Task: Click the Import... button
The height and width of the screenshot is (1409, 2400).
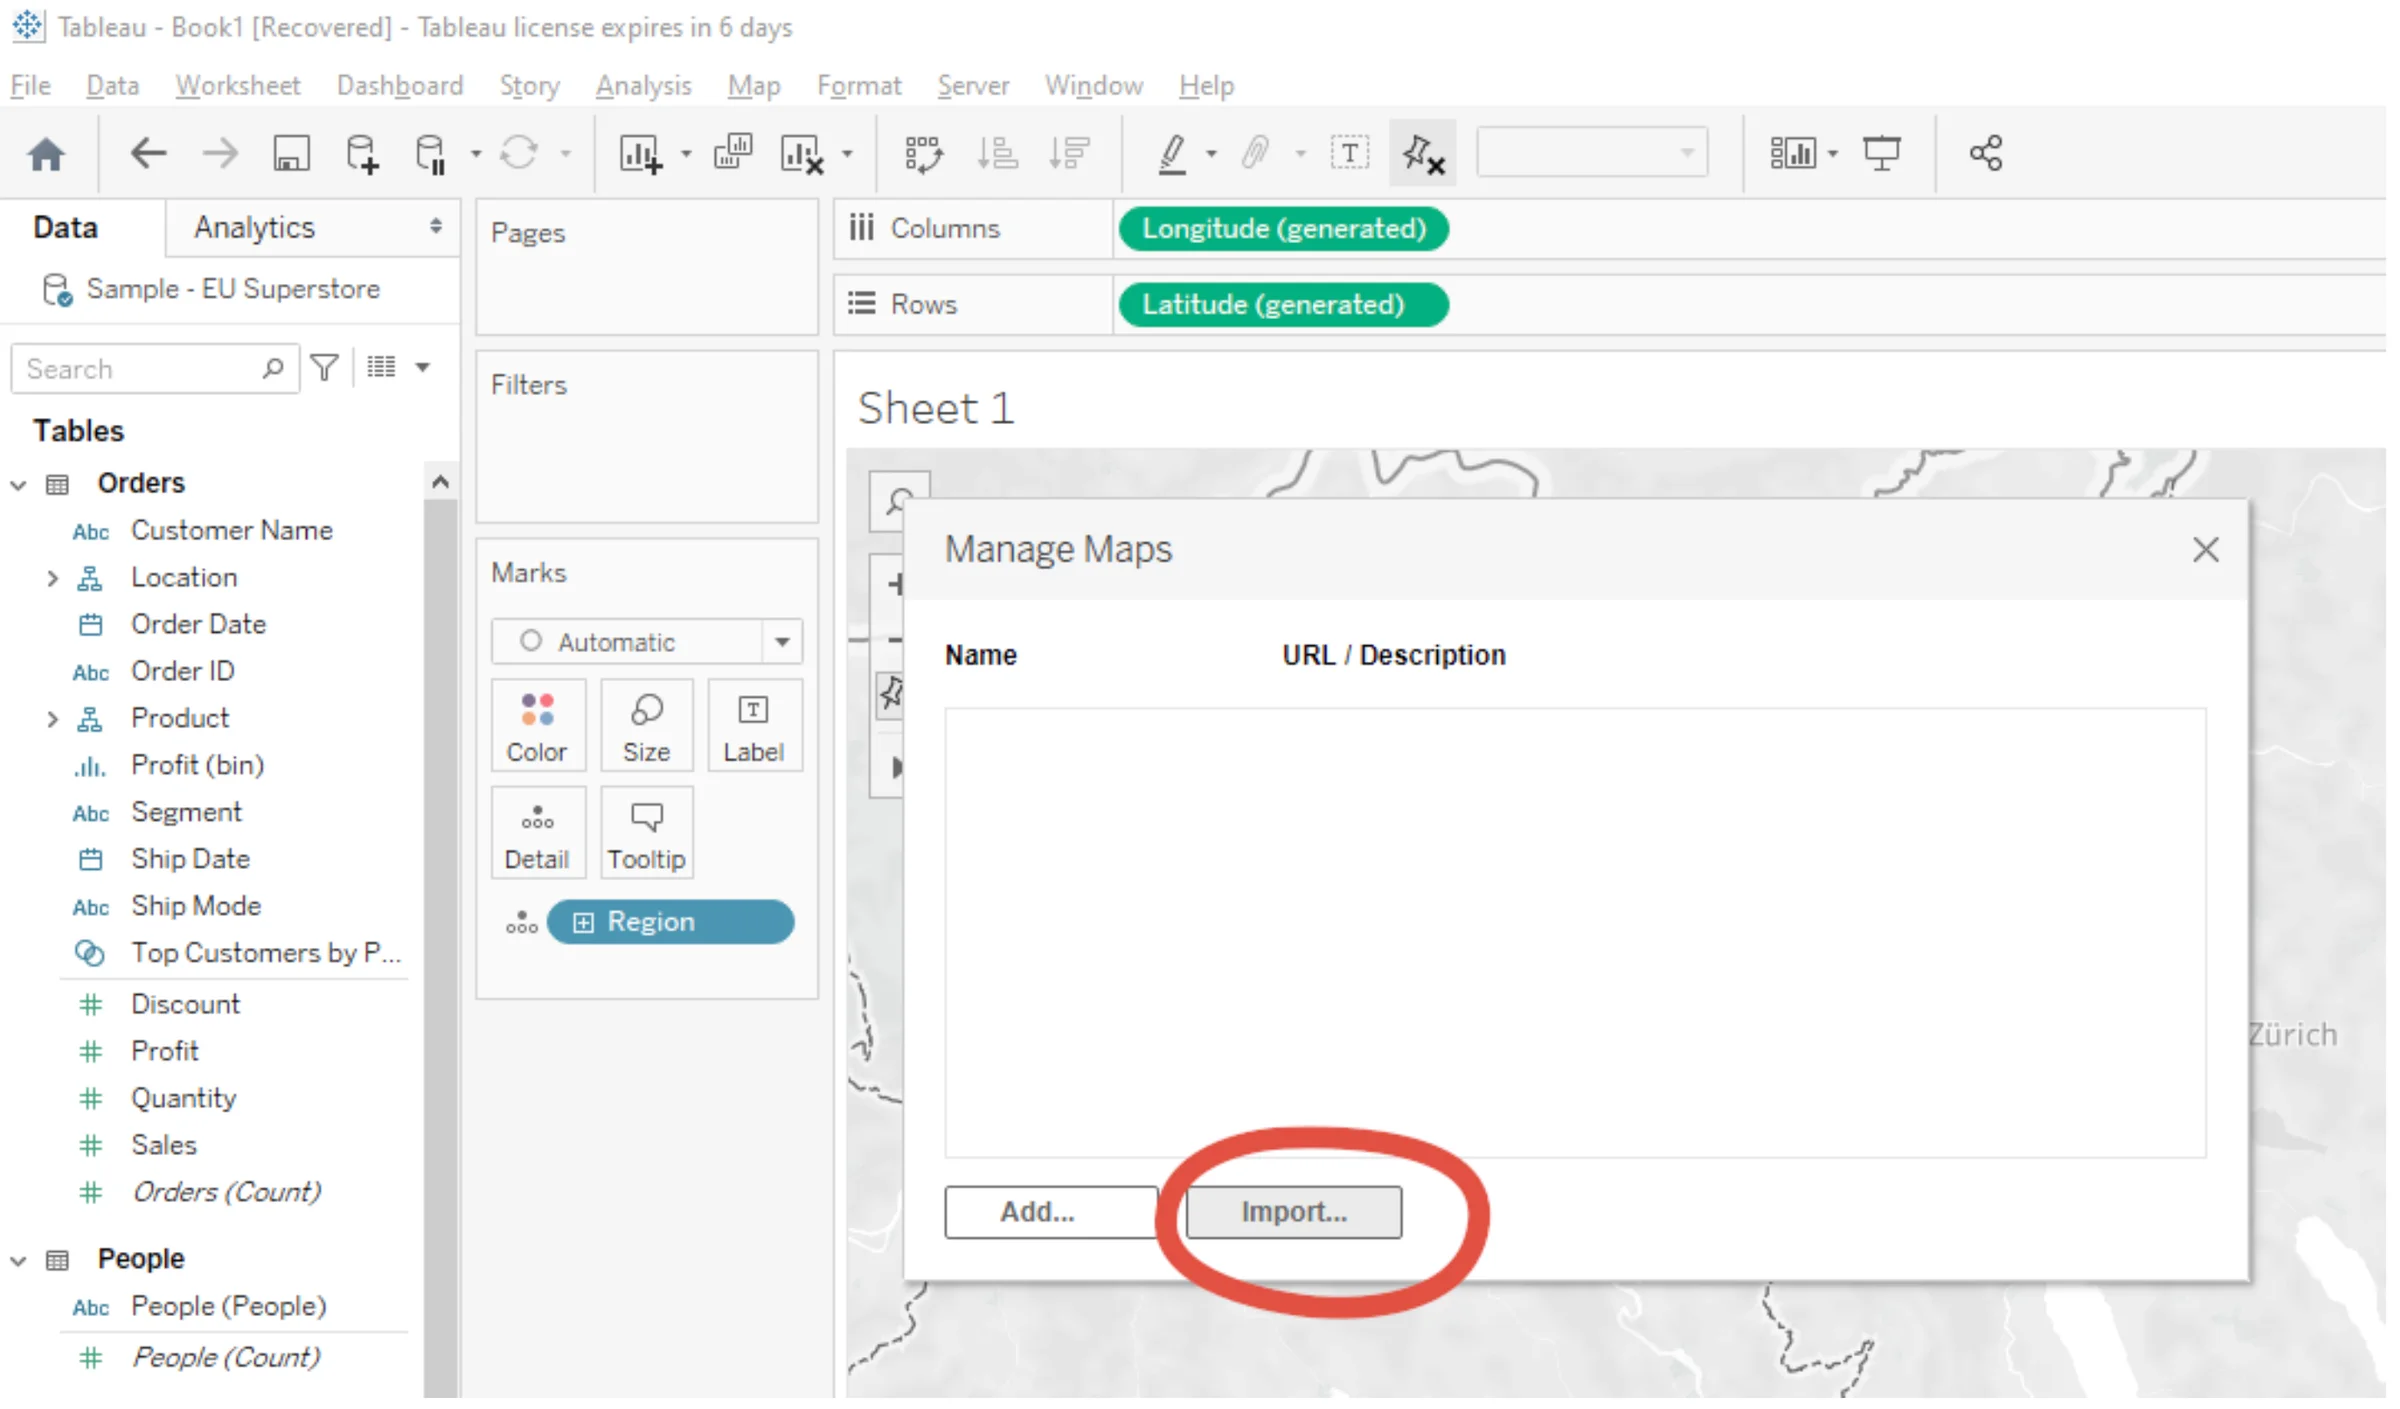Action: (x=1294, y=1212)
